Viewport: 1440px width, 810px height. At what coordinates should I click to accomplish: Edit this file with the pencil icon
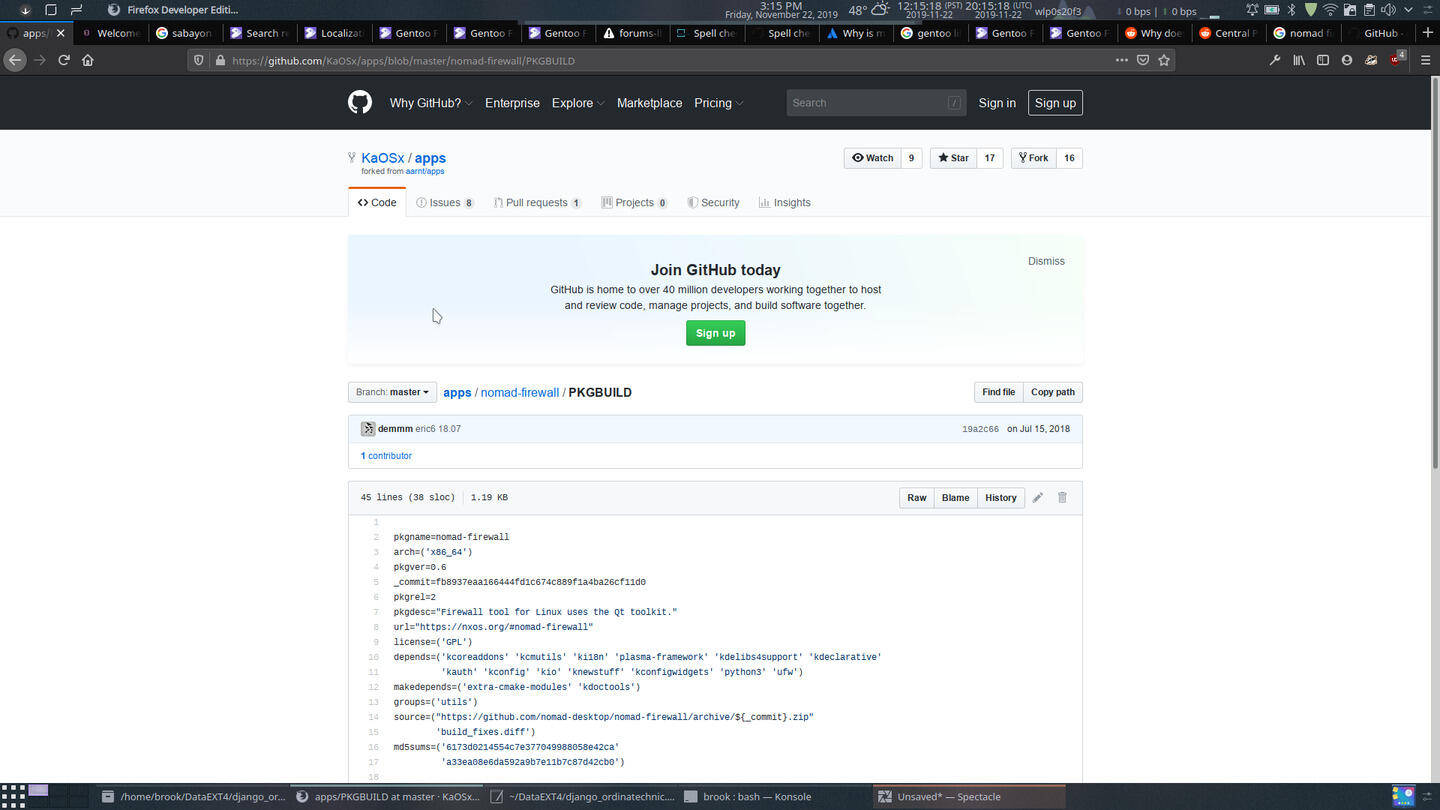point(1038,497)
